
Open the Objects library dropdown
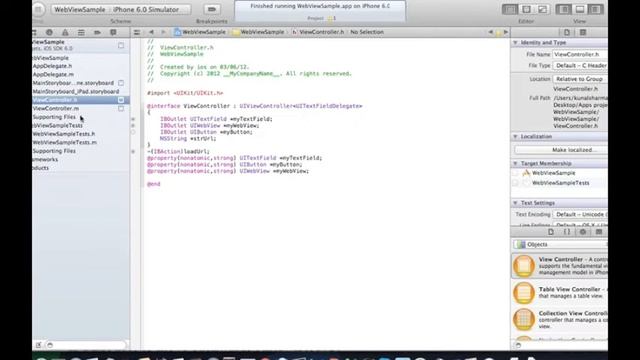point(560,244)
